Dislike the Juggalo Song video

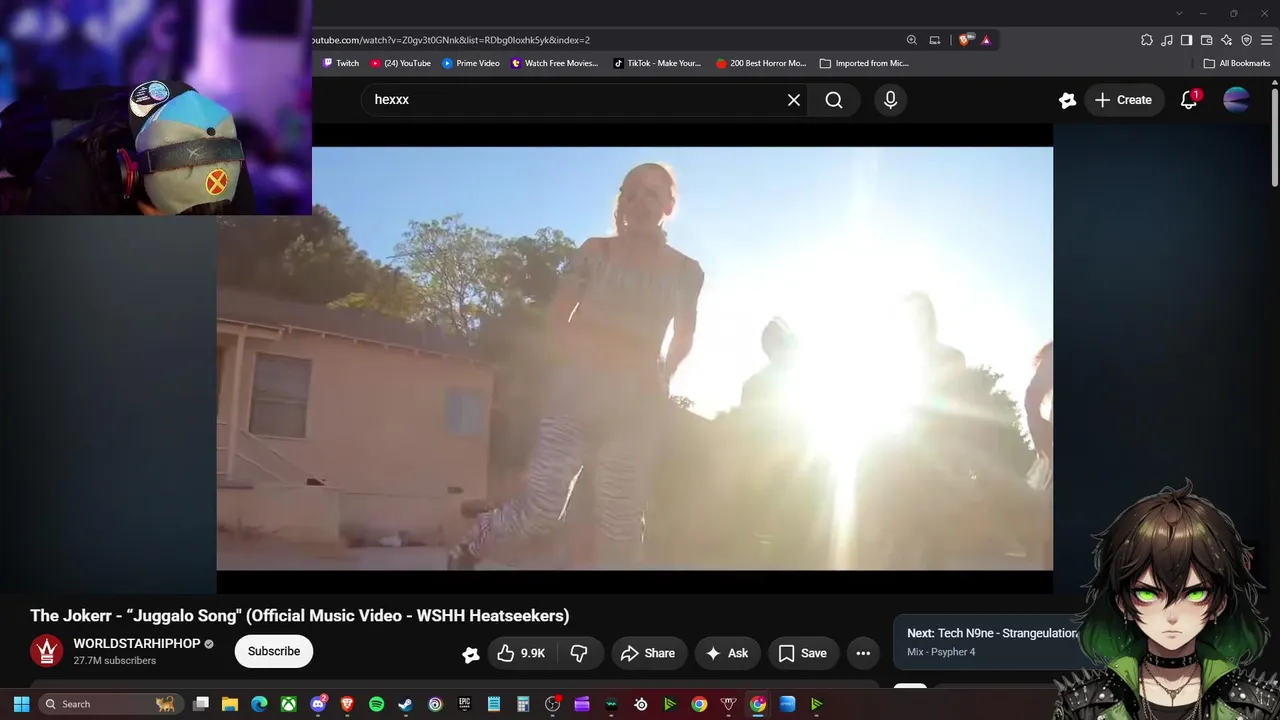pos(579,653)
